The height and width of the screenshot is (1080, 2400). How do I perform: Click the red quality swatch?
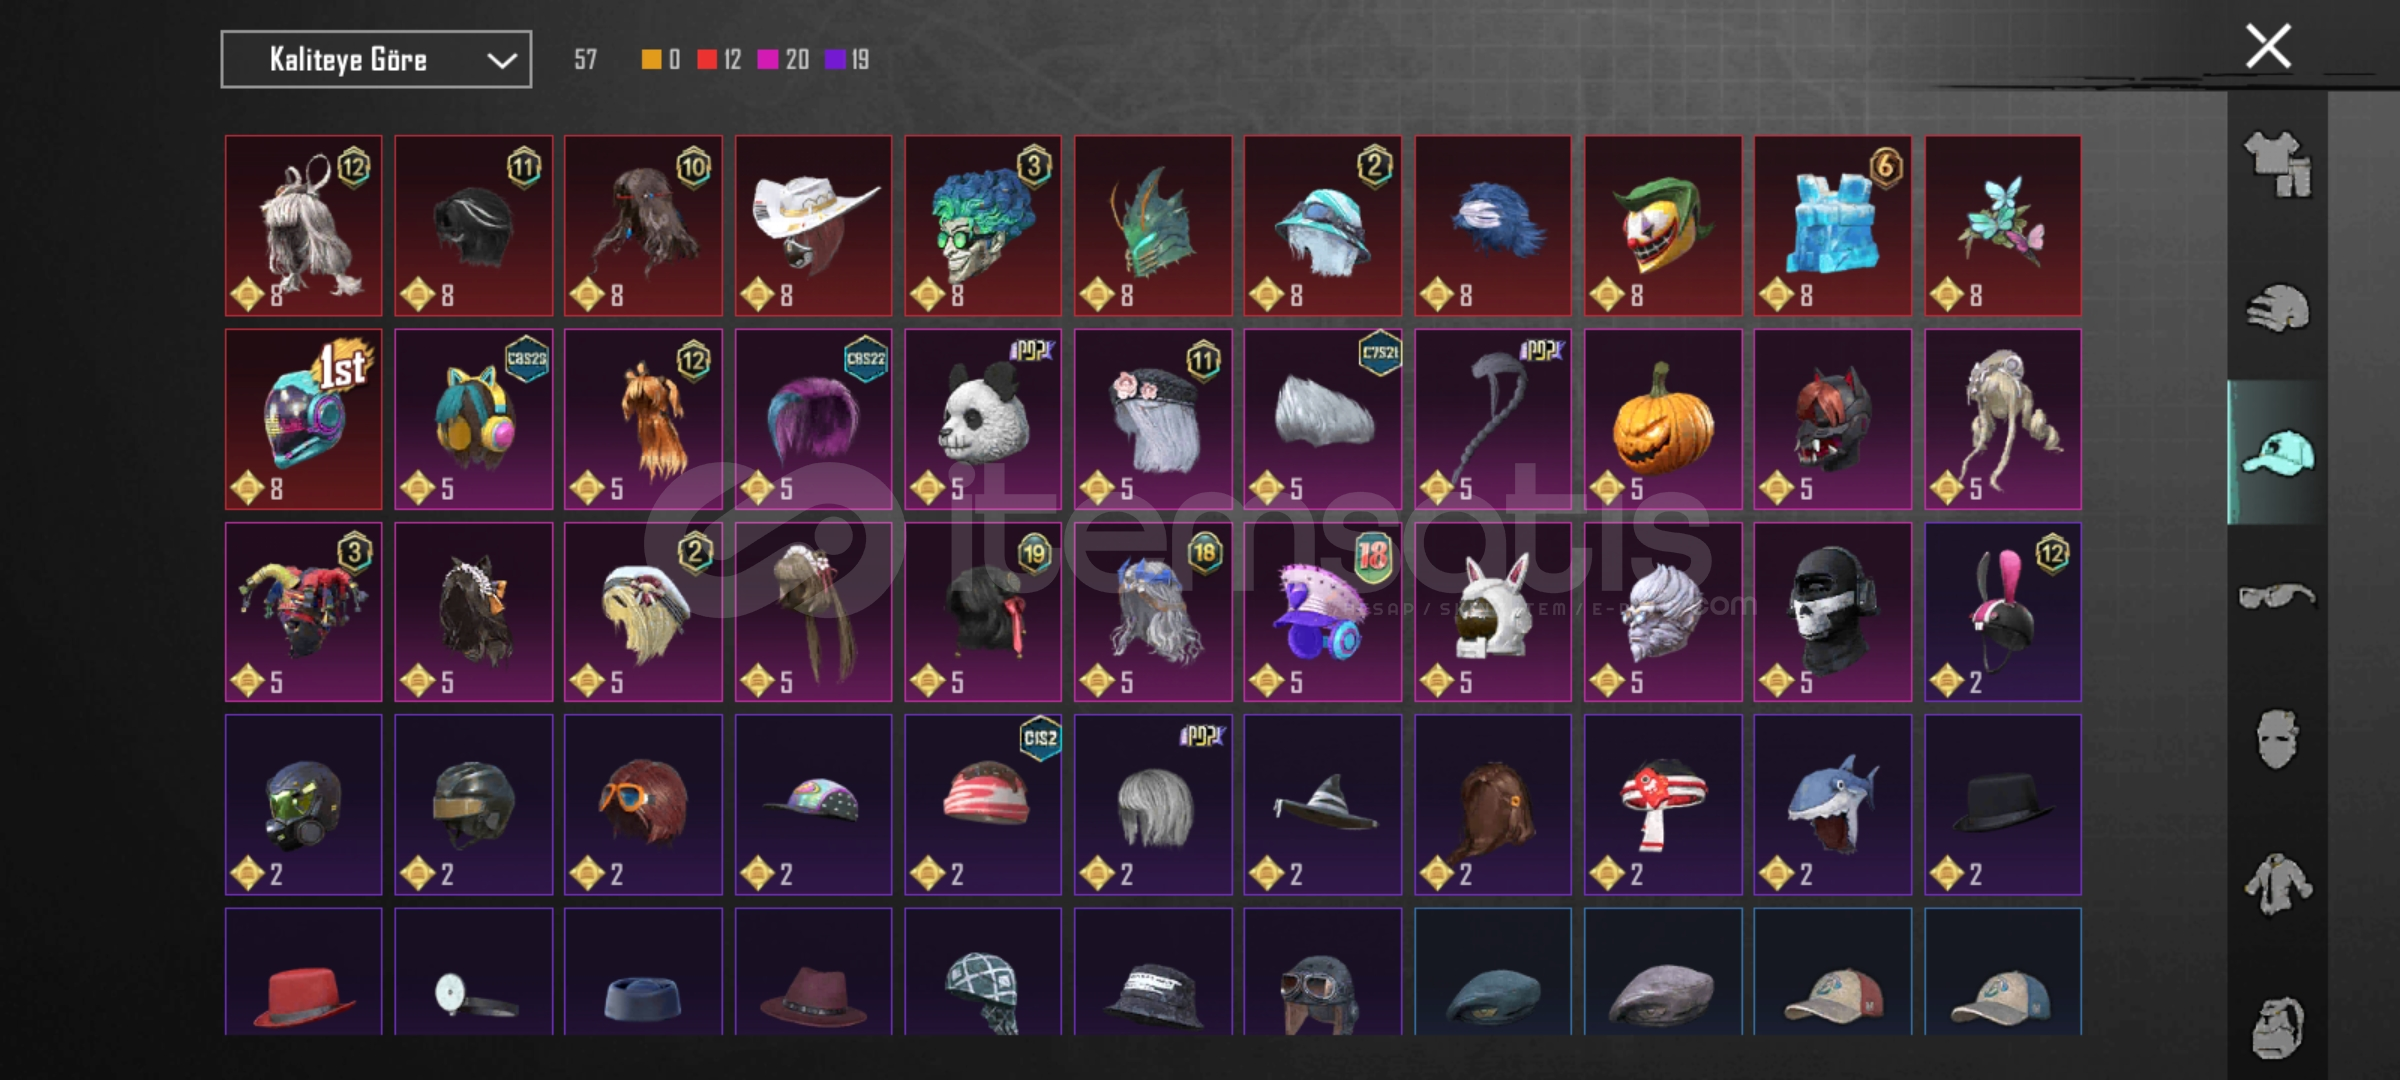click(707, 60)
